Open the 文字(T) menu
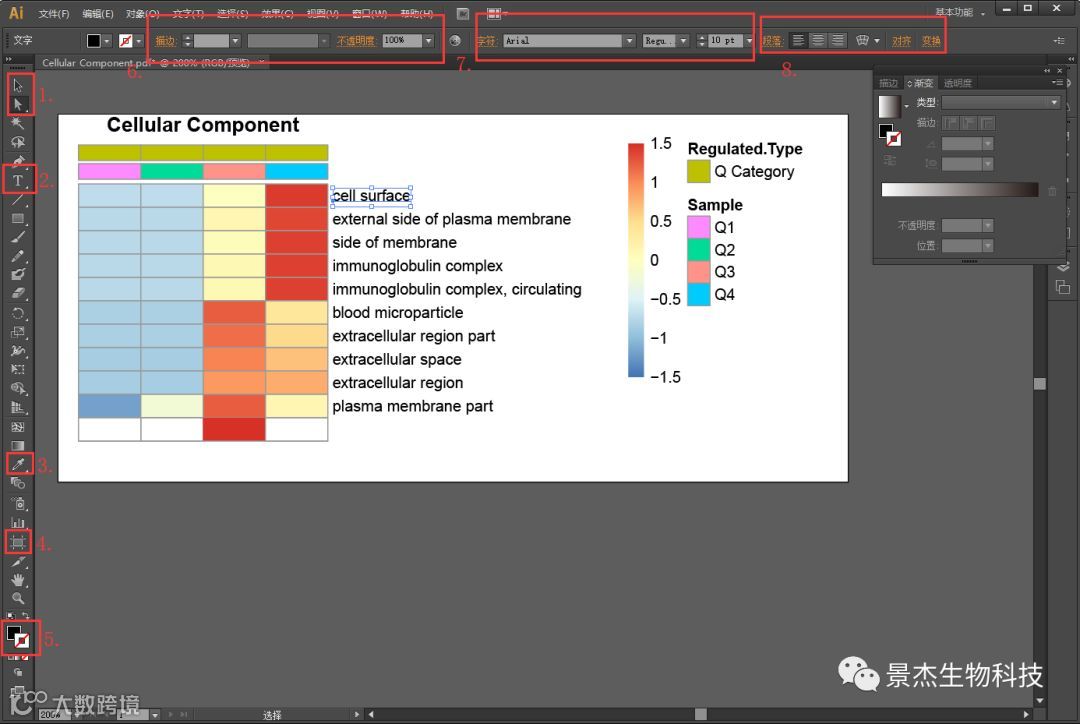 188,13
